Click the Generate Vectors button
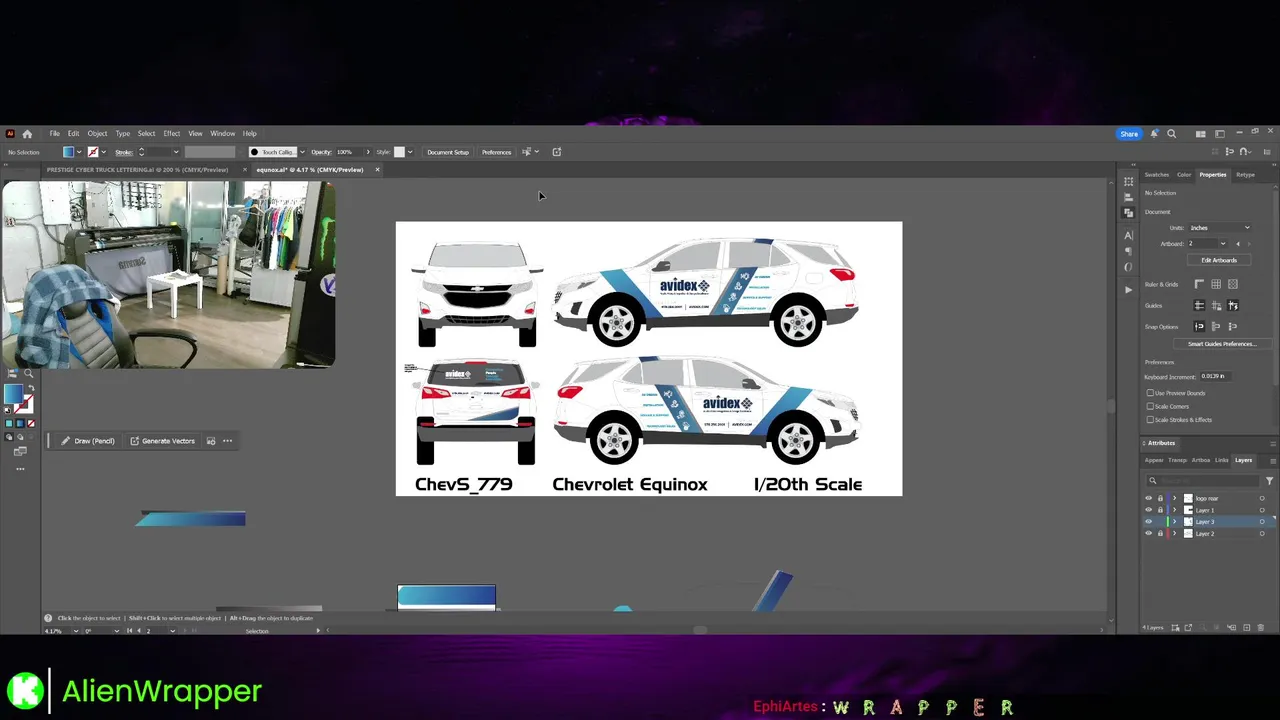 162,441
